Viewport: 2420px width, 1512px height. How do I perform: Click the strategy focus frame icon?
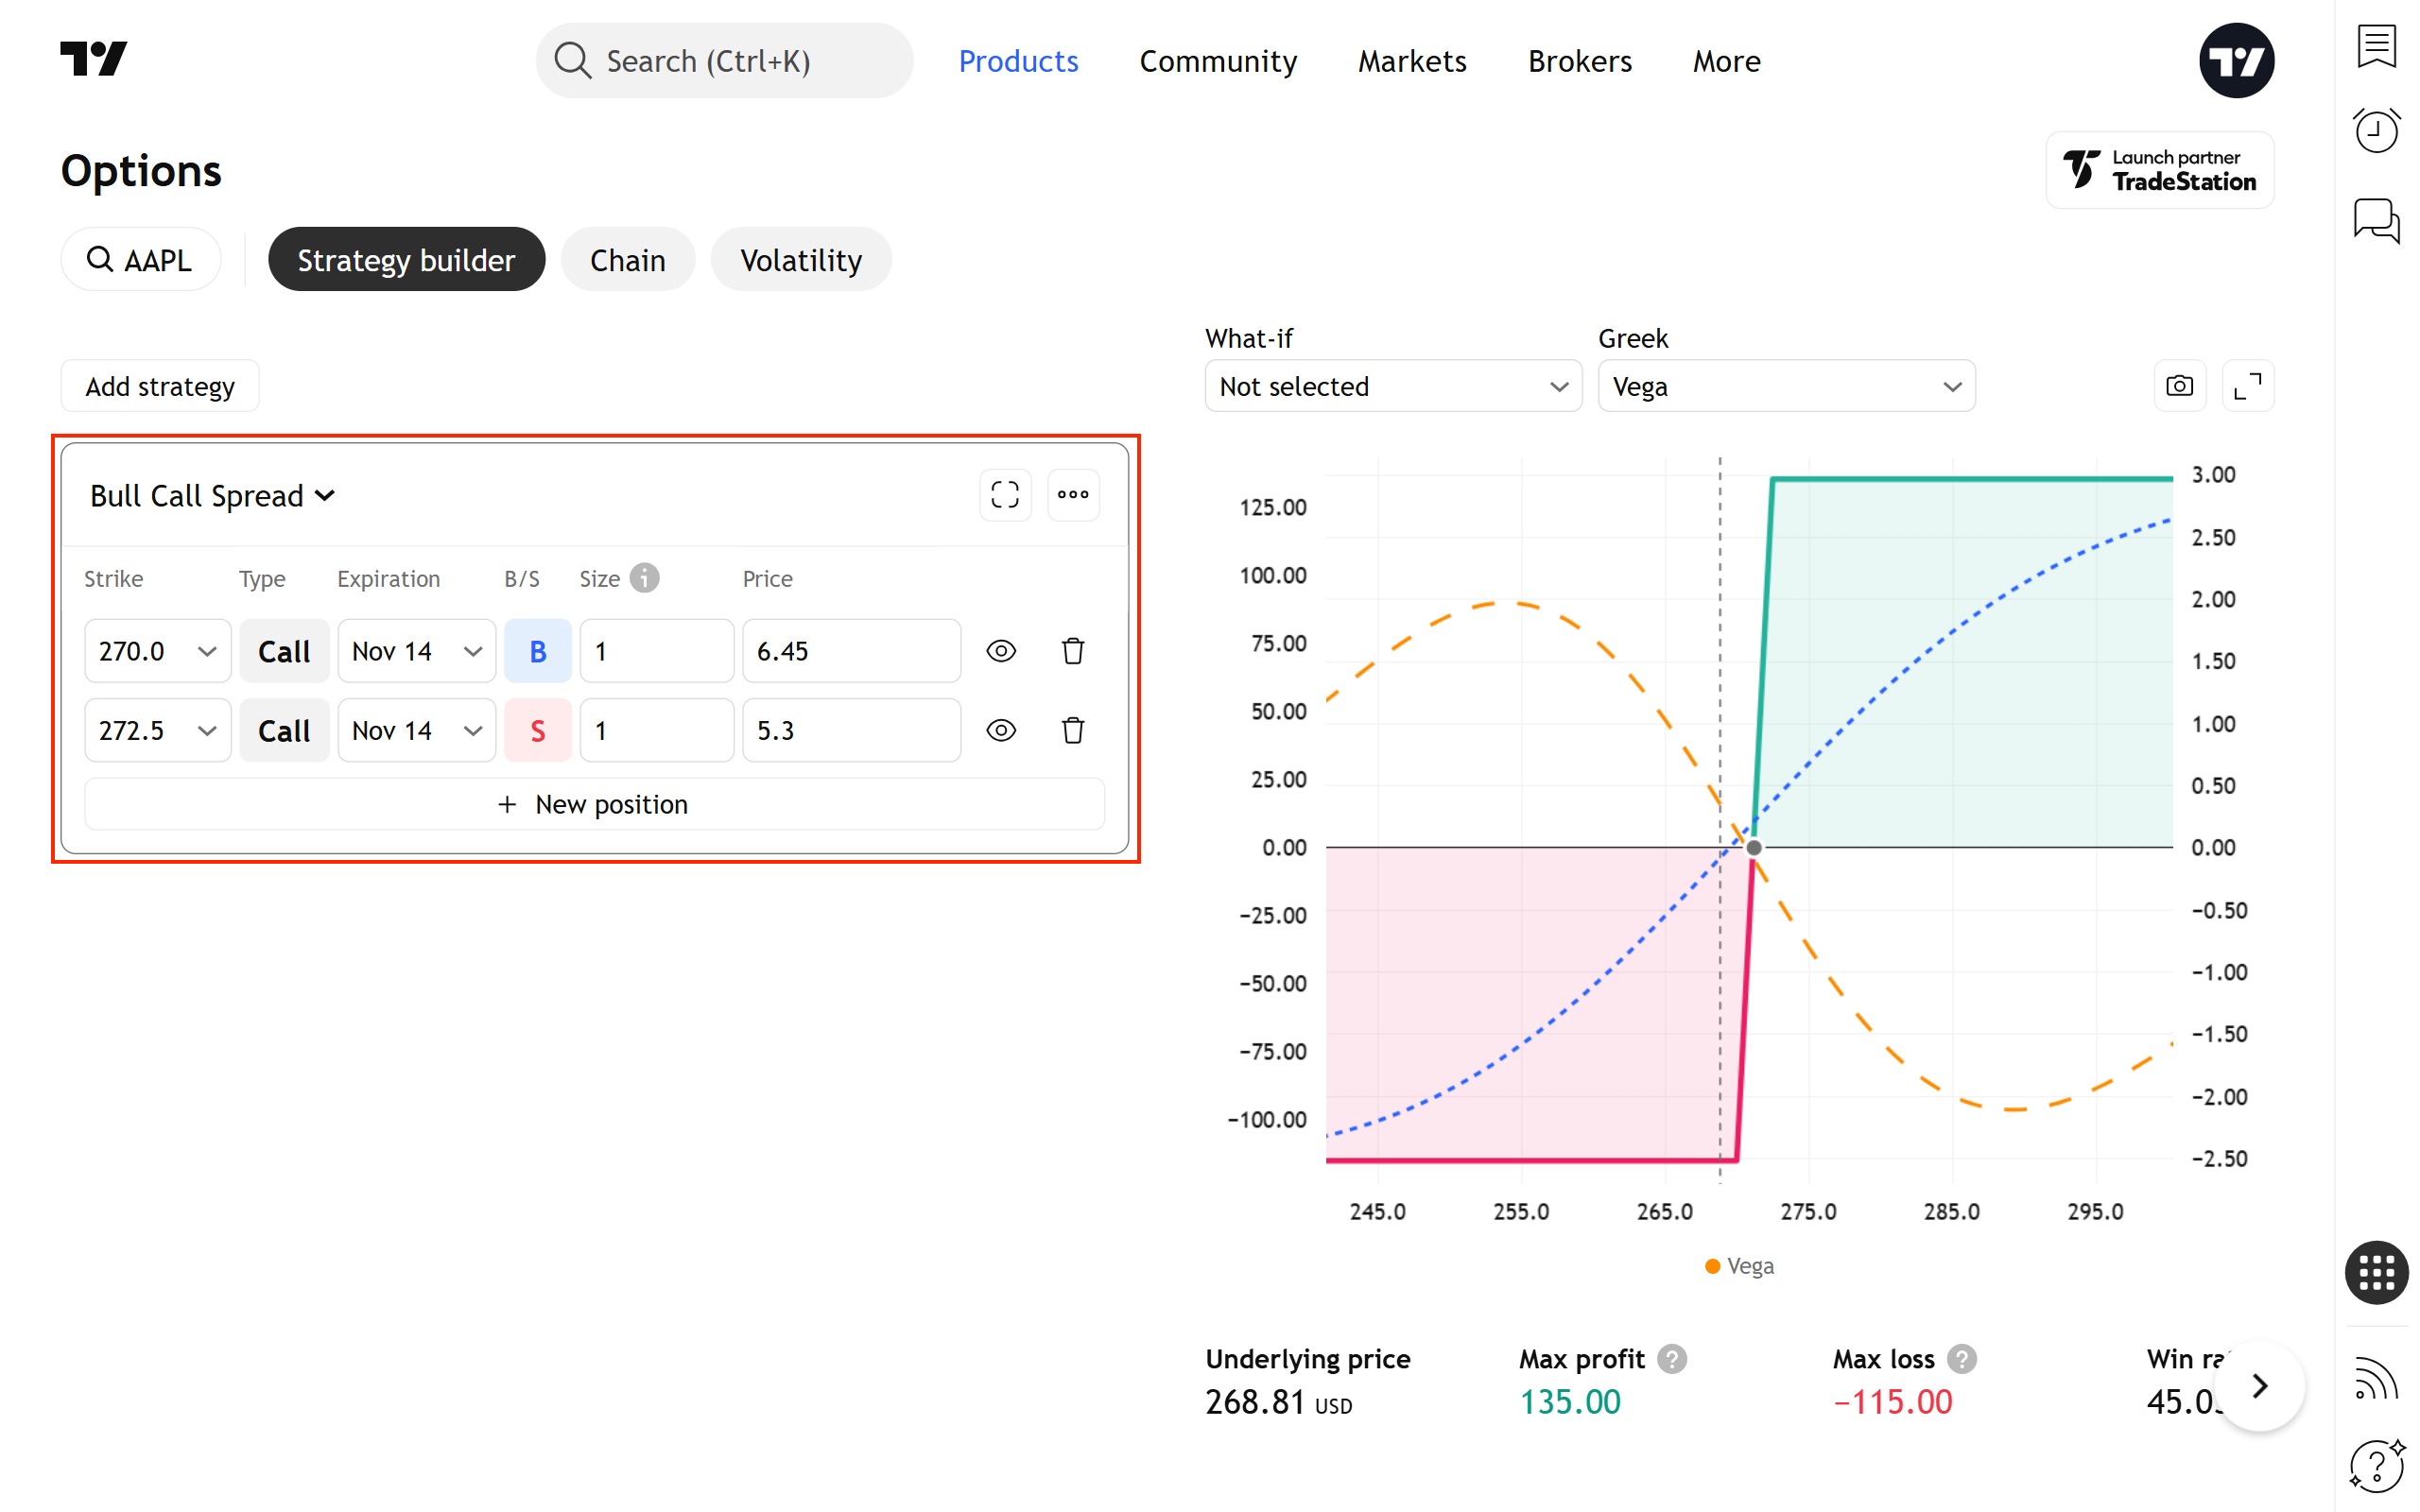tap(1004, 495)
